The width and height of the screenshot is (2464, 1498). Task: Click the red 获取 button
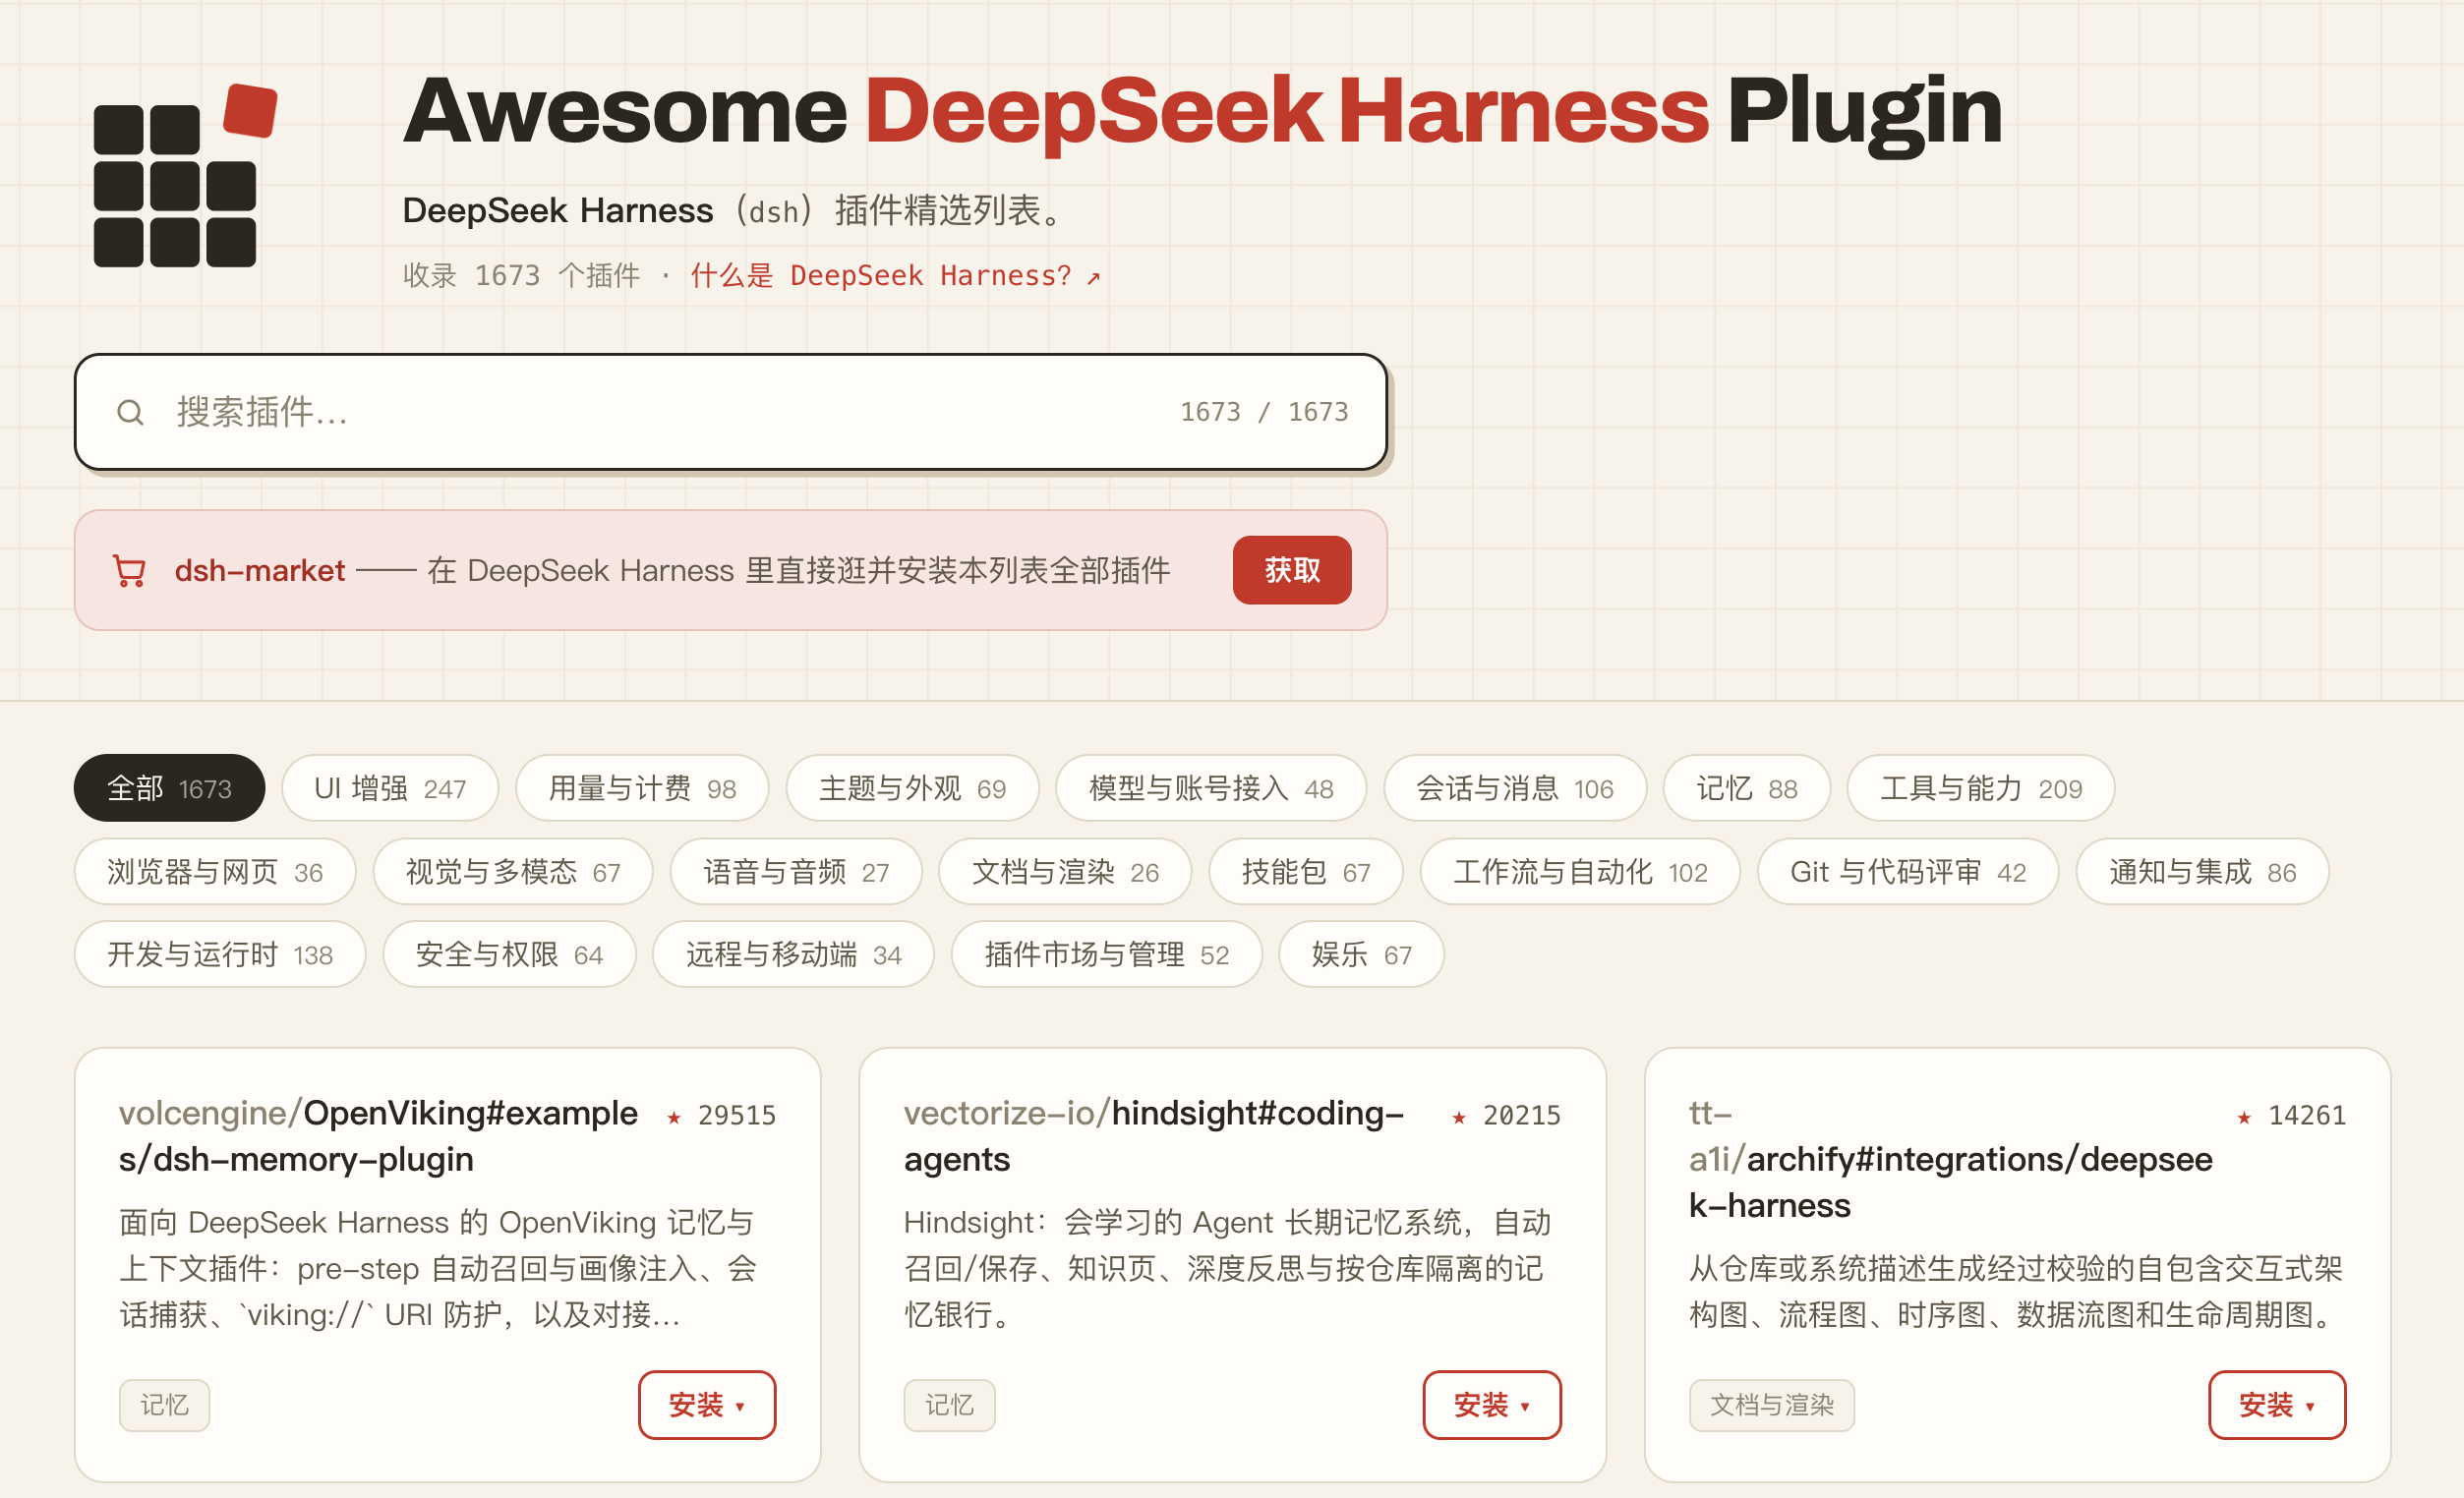pyautogui.click(x=1292, y=570)
